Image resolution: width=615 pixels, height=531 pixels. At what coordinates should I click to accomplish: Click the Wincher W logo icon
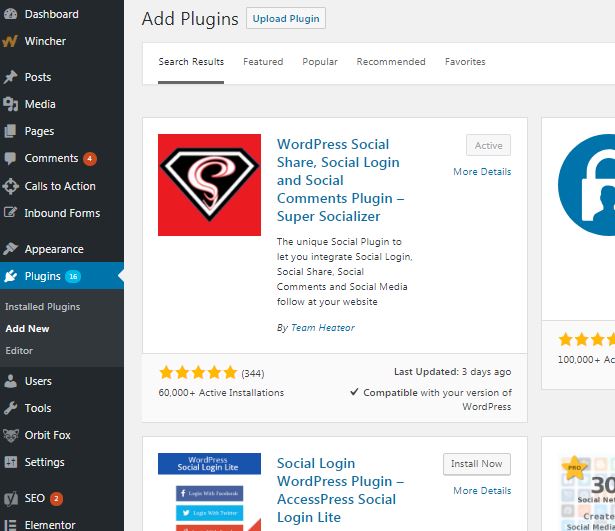pos(10,41)
